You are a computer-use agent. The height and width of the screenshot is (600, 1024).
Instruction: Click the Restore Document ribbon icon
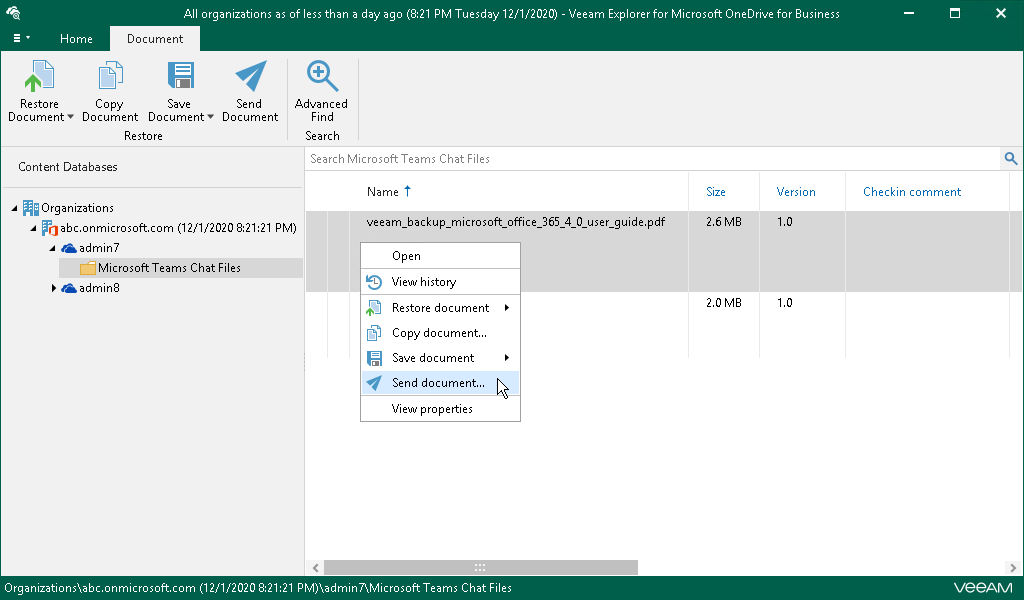pyautogui.click(x=39, y=76)
